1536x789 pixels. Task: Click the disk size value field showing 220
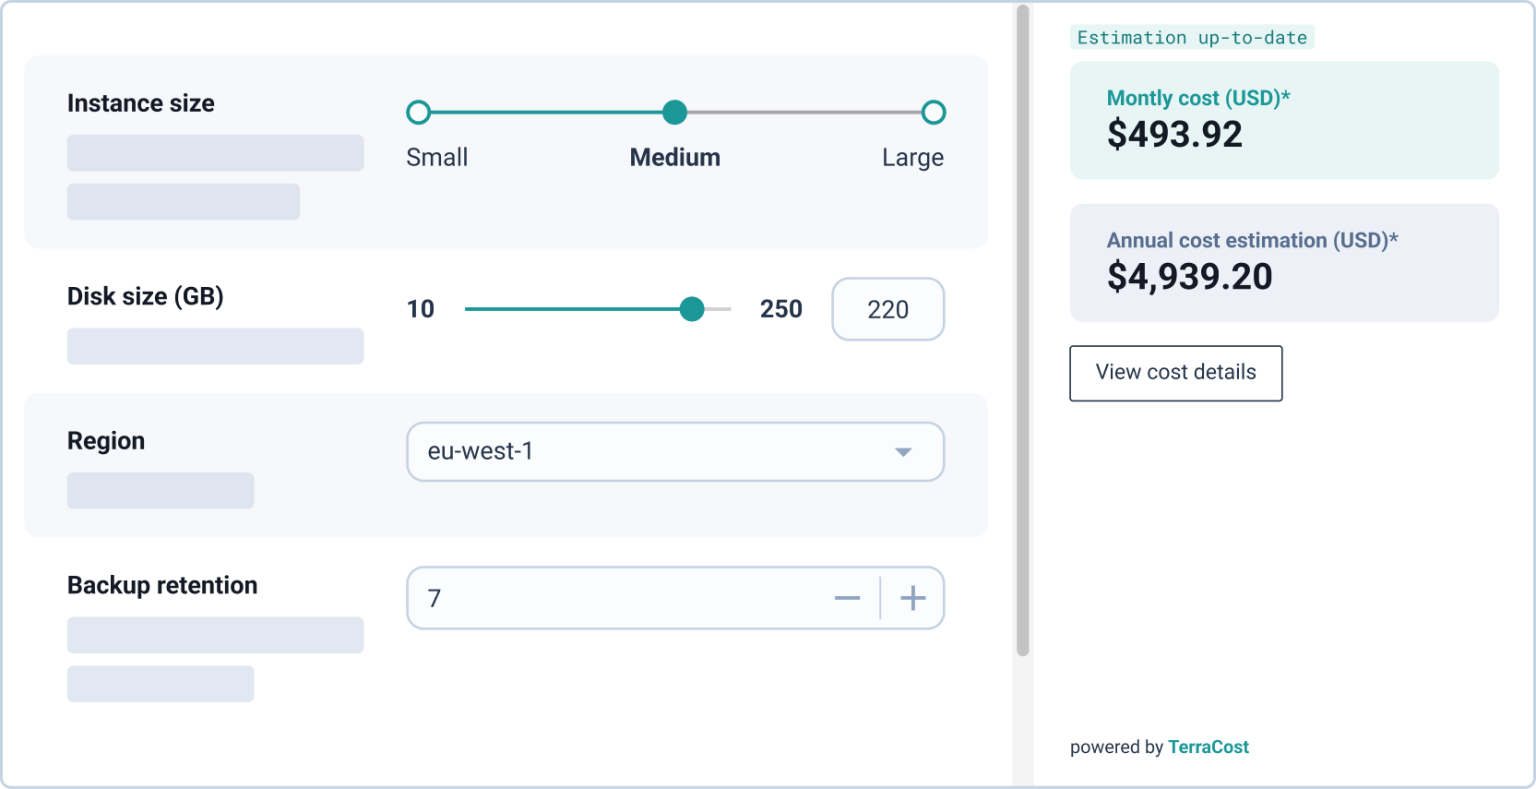(887, 309)
